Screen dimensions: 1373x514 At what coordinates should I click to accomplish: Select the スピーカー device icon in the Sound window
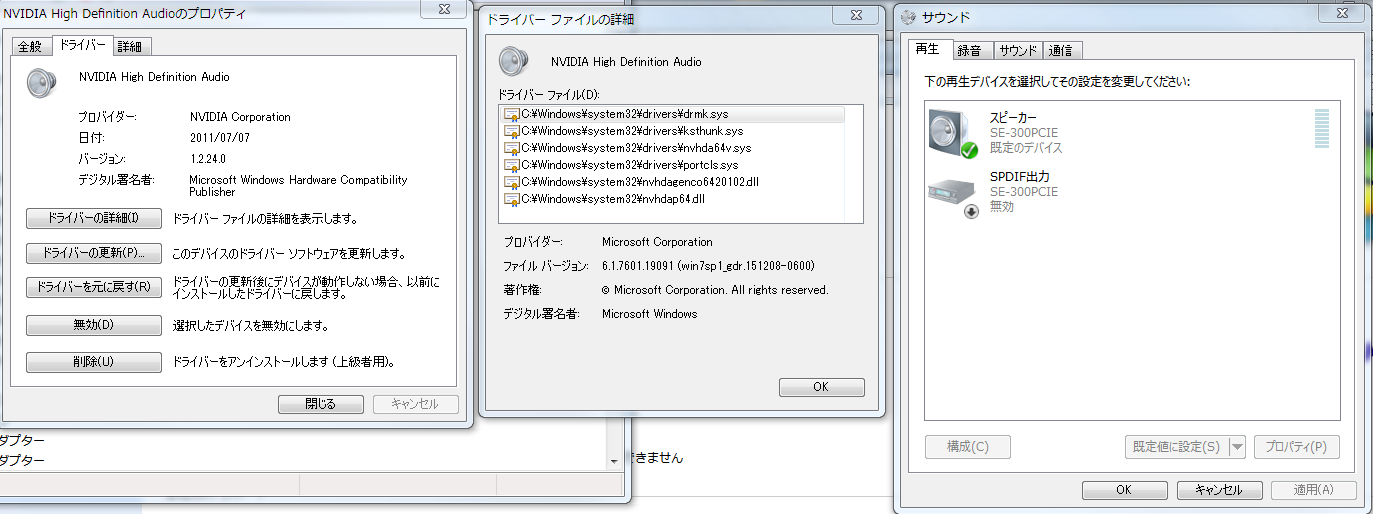pyautogui.click(x=952, y=133)
